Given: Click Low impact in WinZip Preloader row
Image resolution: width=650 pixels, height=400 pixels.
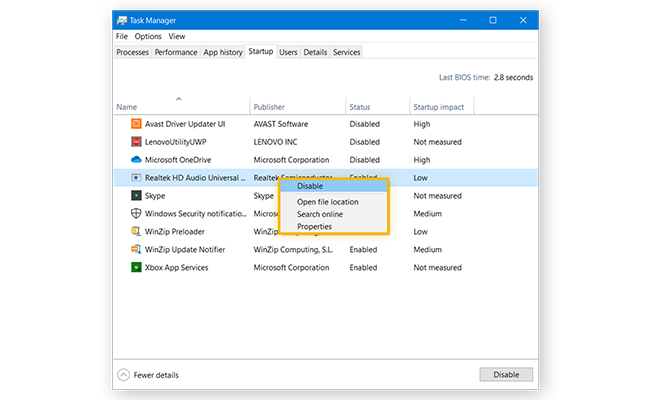Looking at the screenshot, I should 420,231.
